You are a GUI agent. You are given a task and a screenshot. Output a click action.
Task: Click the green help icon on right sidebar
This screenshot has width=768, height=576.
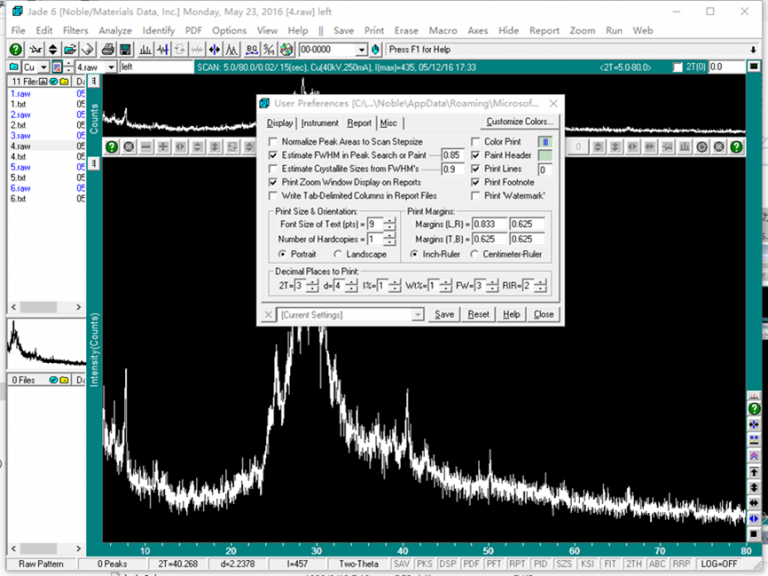[754, 408]
